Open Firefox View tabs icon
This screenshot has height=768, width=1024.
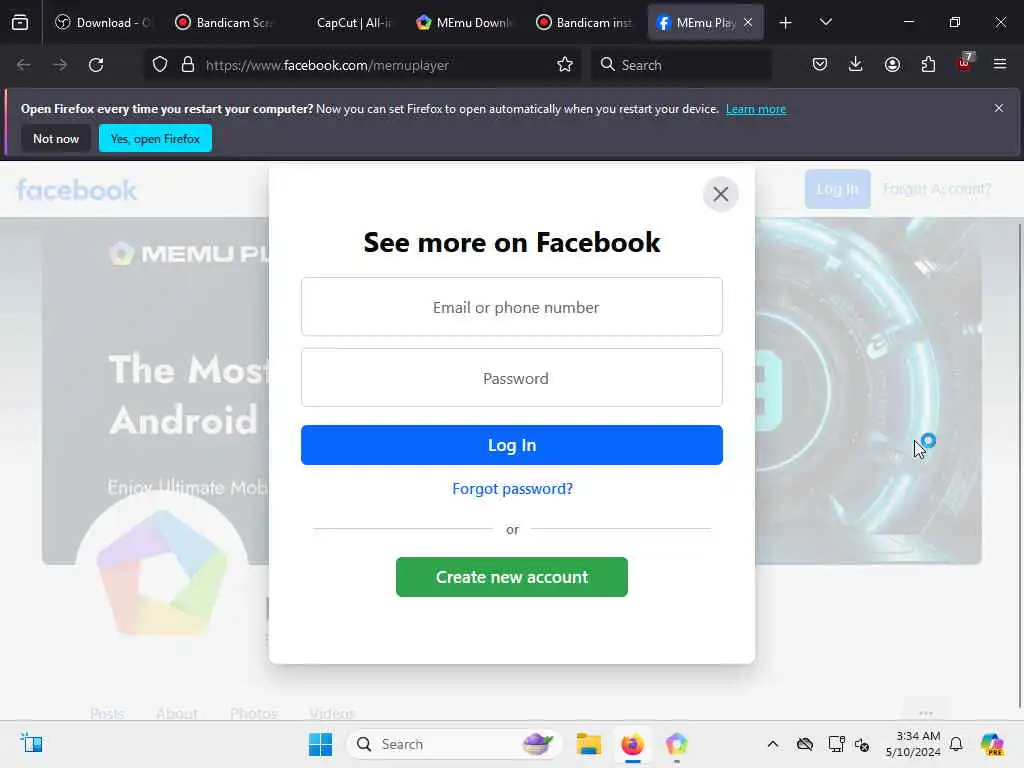[20, 22]
